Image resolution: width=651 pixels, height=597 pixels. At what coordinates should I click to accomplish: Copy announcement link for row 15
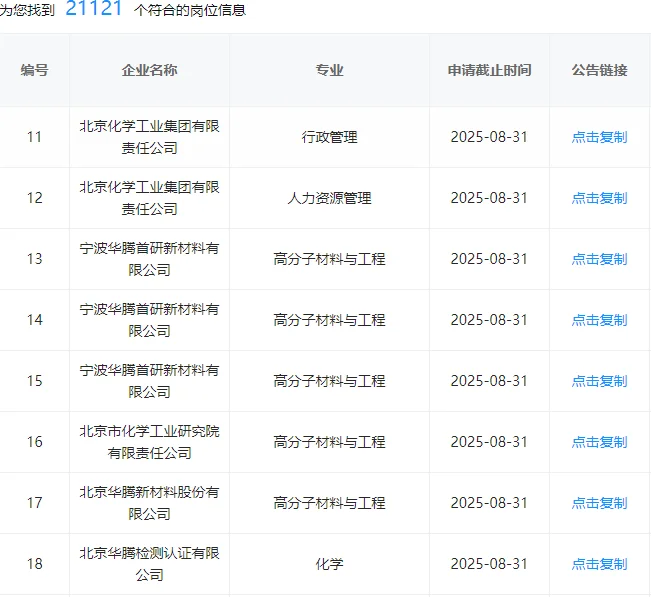(599, 381)
